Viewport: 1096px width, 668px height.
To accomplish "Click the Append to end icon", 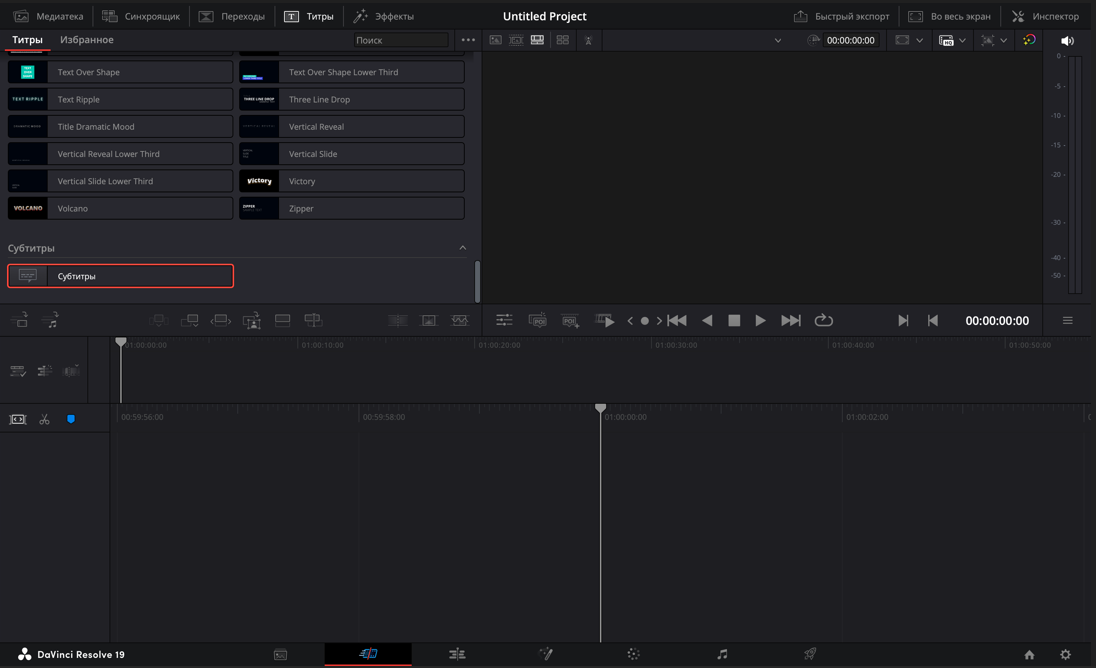I will [189, 320].
